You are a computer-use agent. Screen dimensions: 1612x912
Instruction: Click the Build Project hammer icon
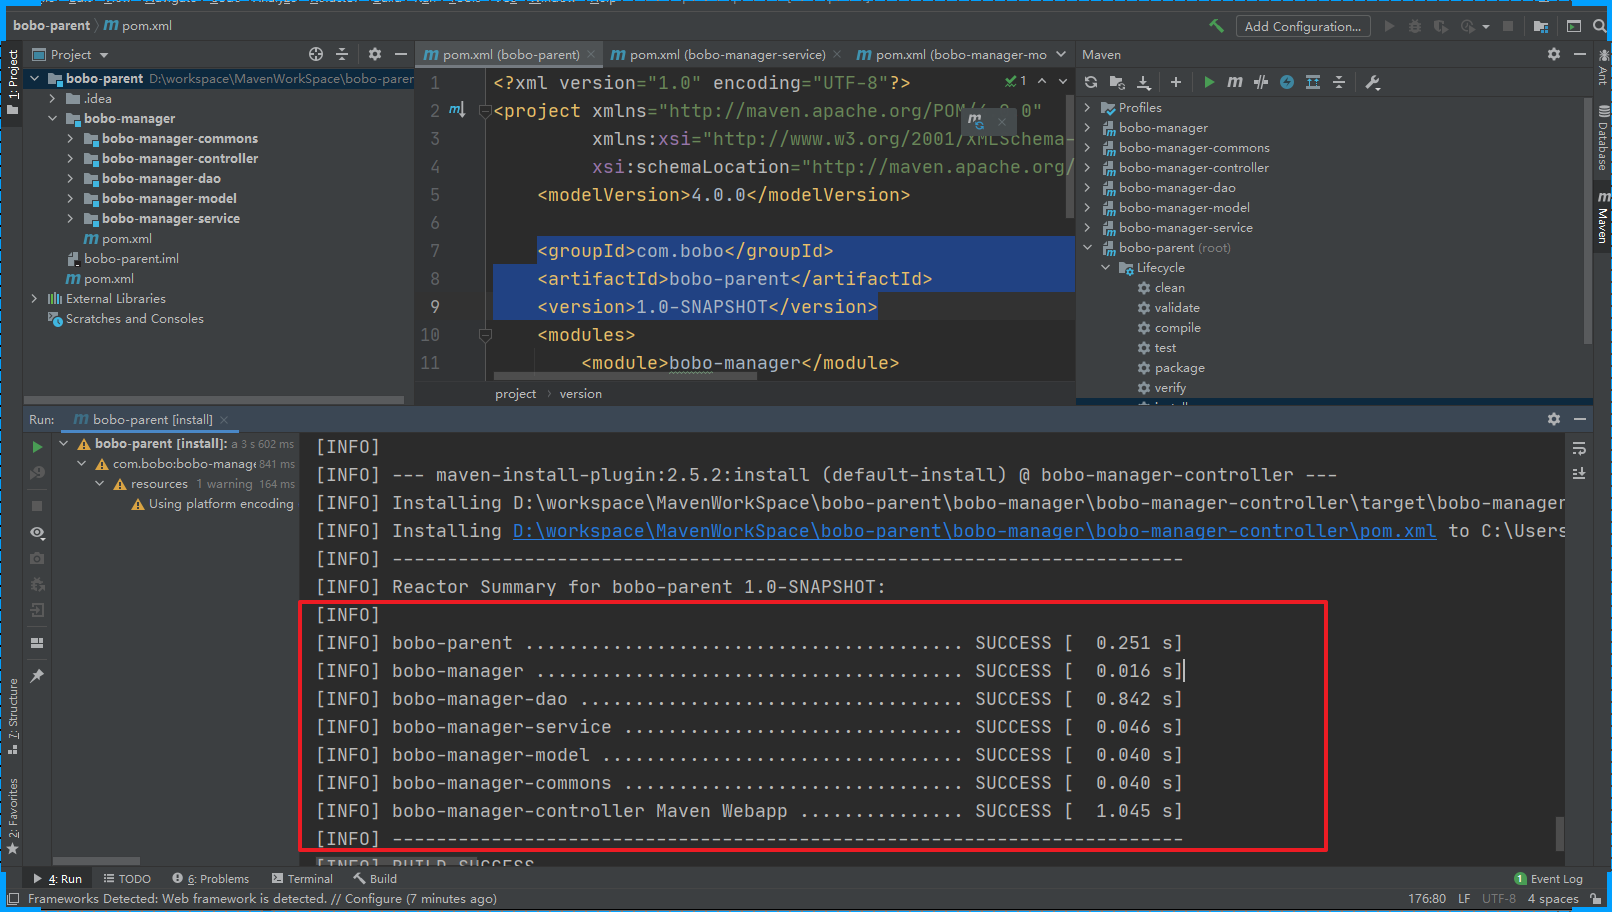pos(1216,26)
